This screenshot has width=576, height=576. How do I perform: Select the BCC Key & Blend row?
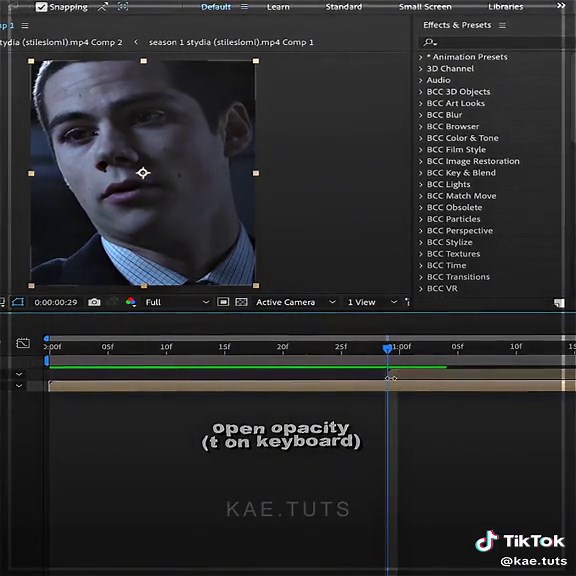pyautogui.click(x=457, y=173)
